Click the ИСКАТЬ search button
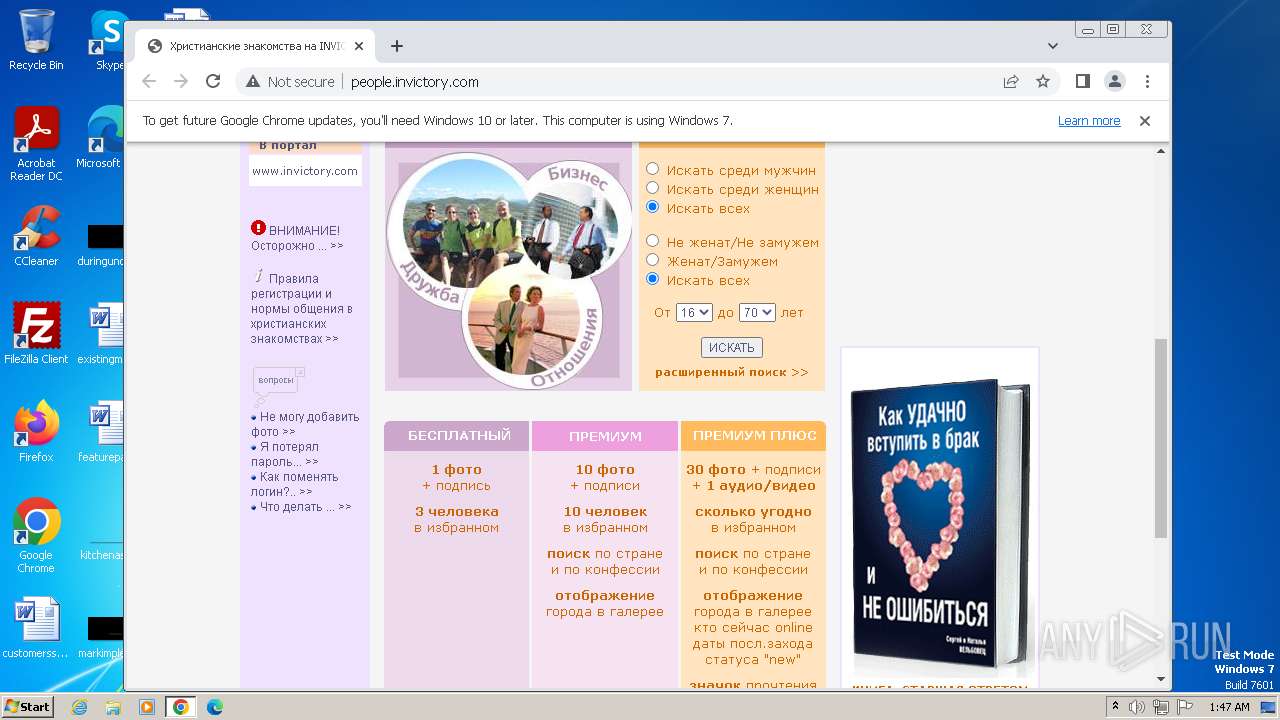Image resolution: width=1280 pixels, height=720 pixels. pyautogui.click(x=731, y=347)
